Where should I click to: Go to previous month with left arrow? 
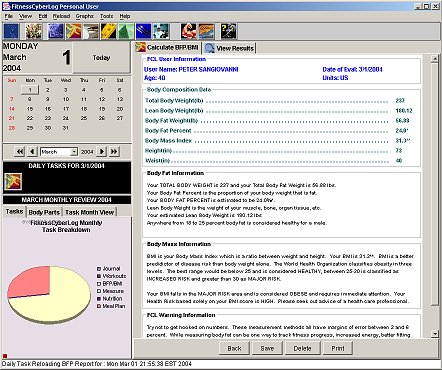[32, 152]
